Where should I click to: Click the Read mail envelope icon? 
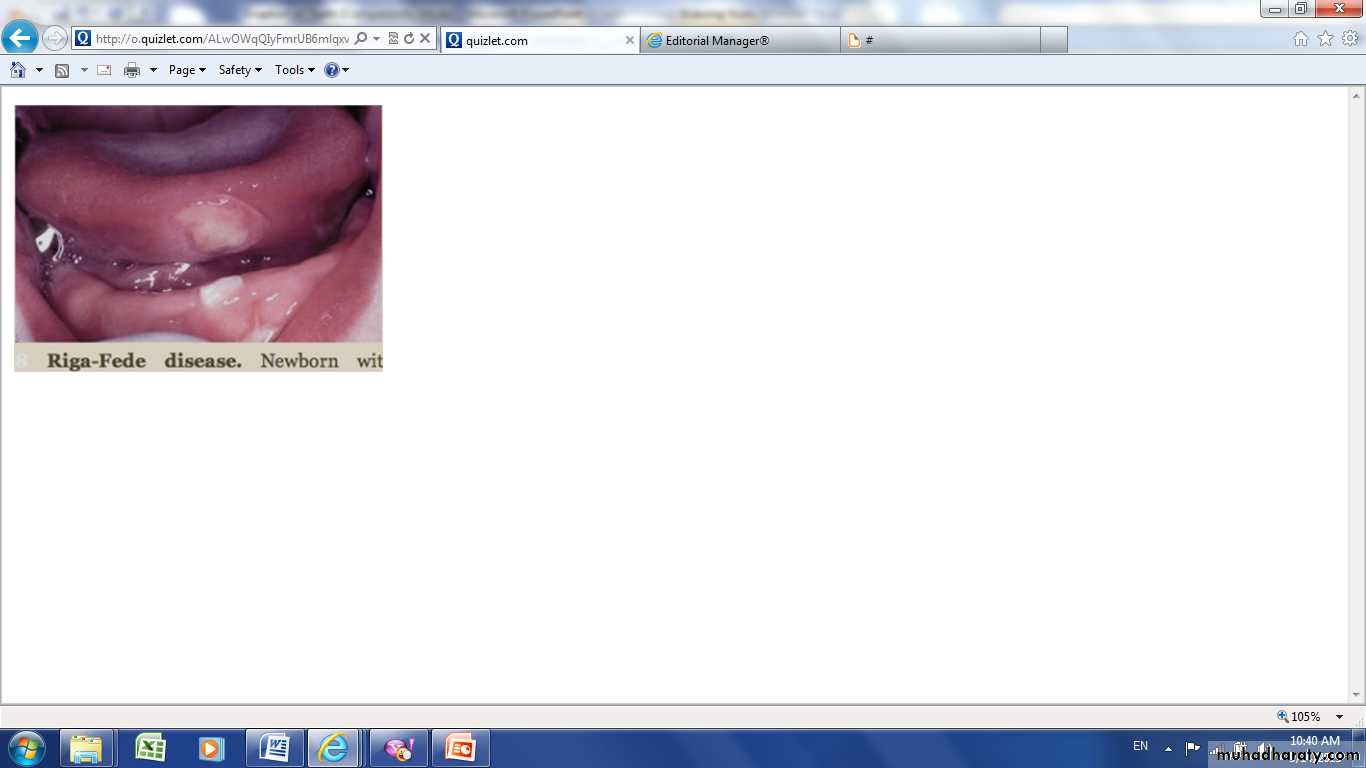(x=104, y=70)
